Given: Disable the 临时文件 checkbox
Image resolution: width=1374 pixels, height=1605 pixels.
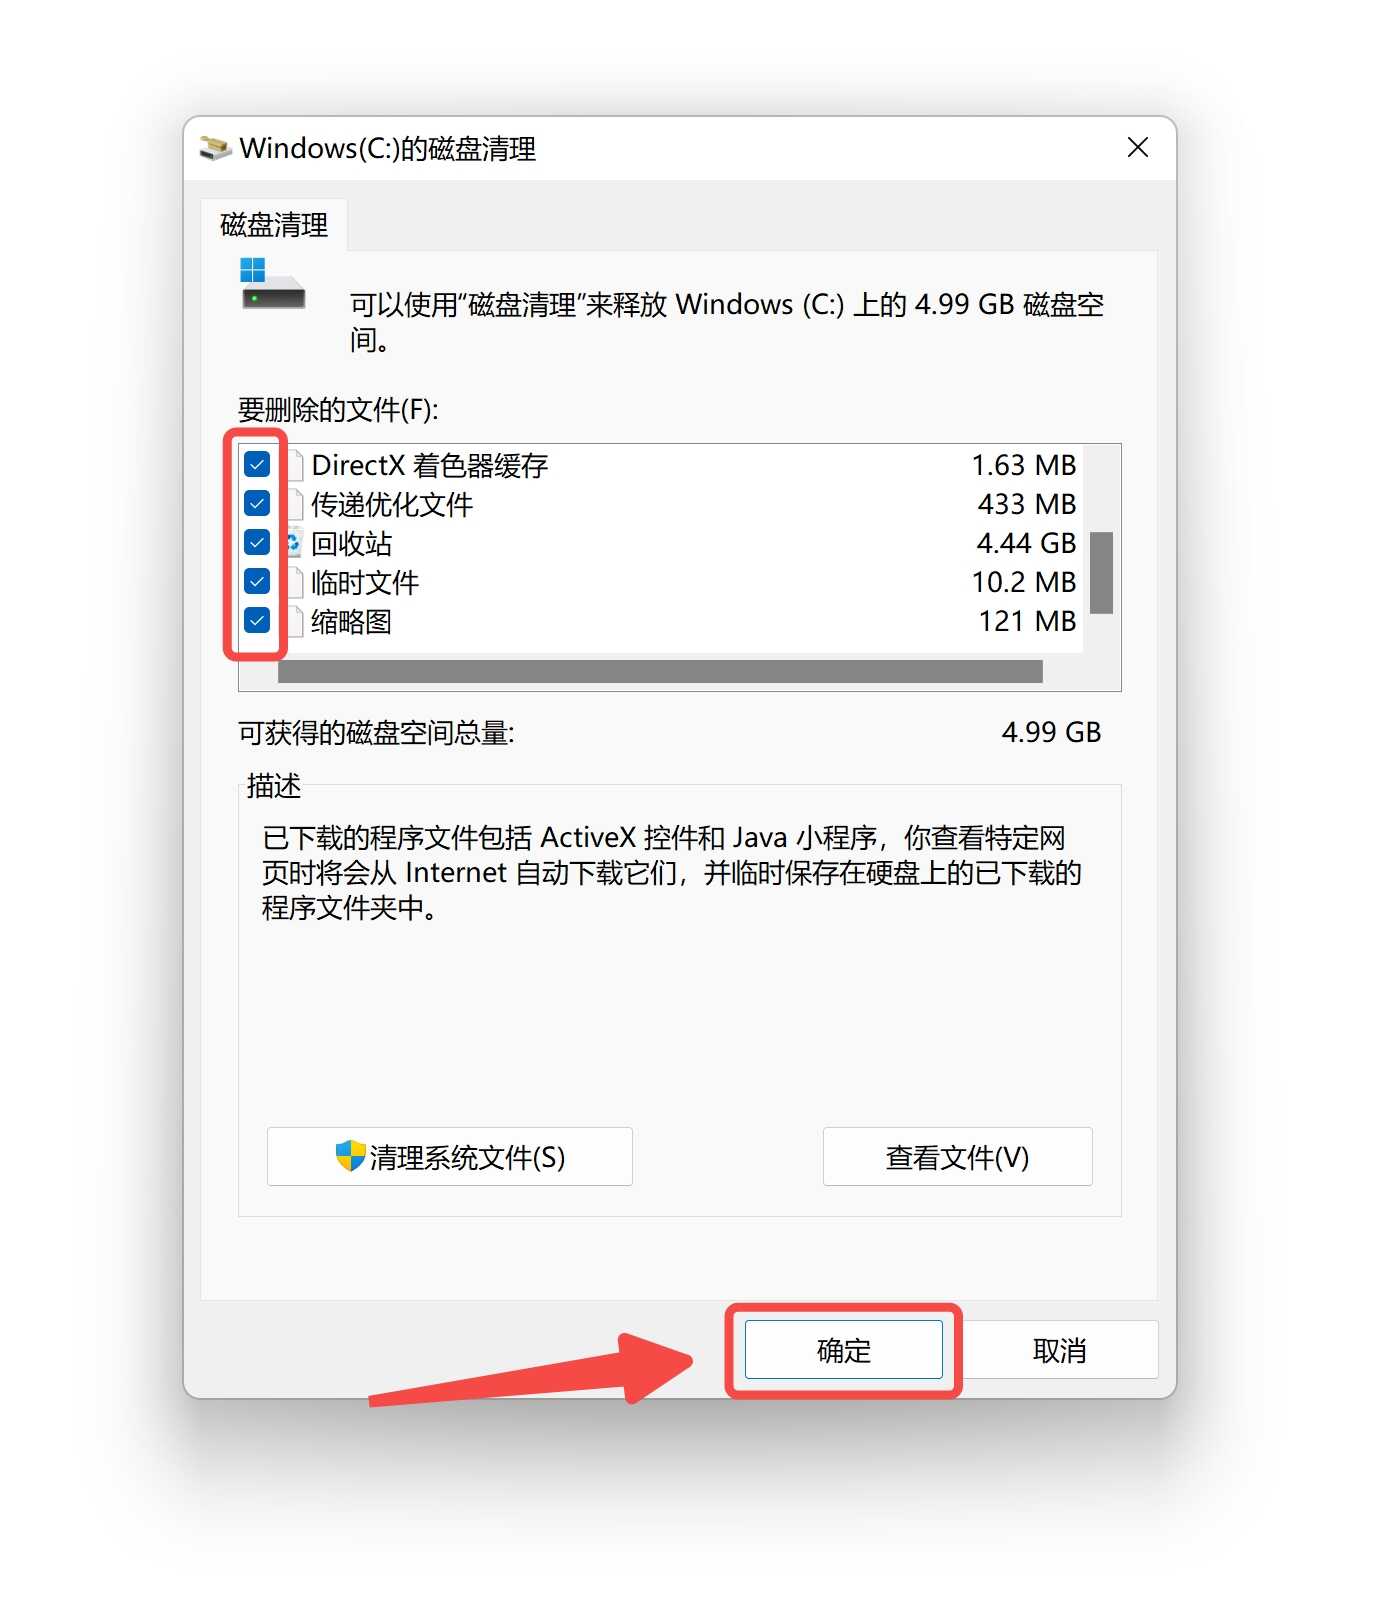Looking at the screenshot, I should [257, 581].
